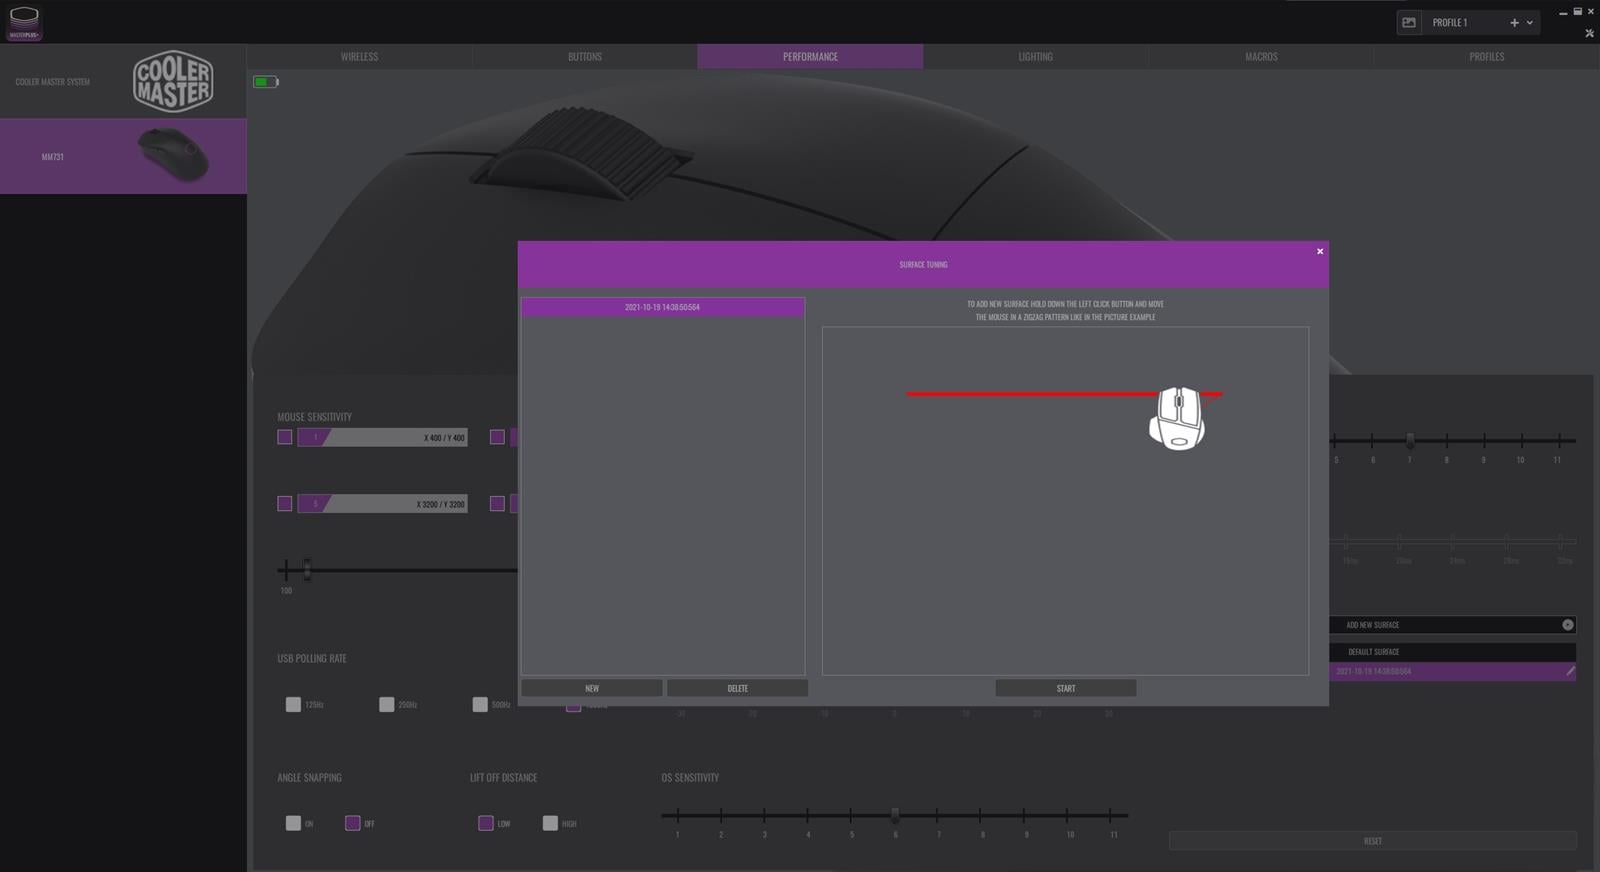The width and height of the screenshot is (1600, 872).
Task: Click the Reset button
Action: click(x=1373, y=841)
